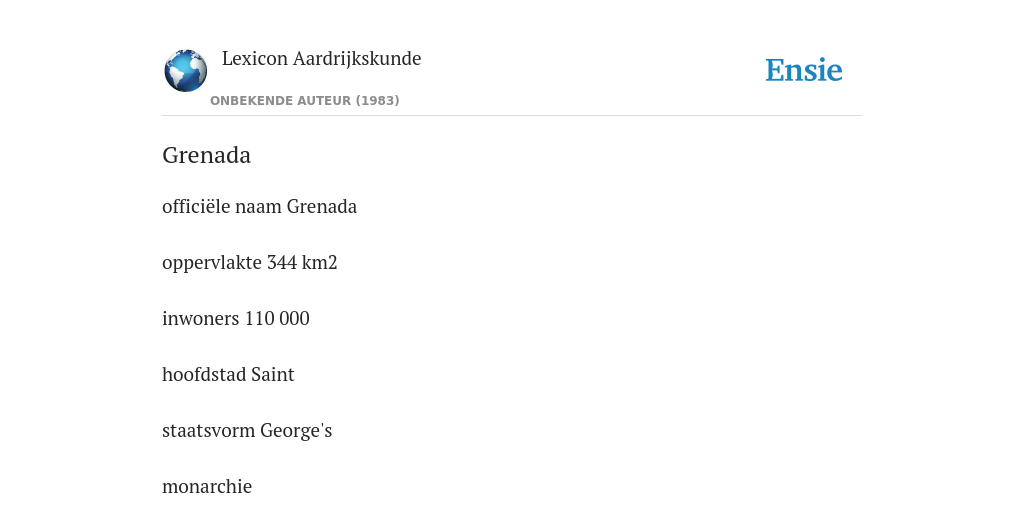
Task: Click the Onbekende Auteur (1983) author label
Action: point(304,101)
